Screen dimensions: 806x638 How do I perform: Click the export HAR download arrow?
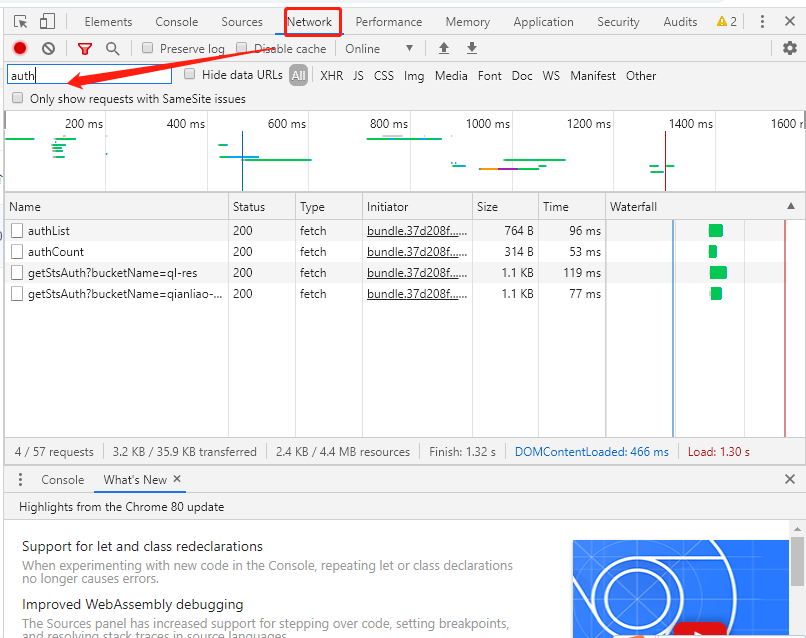[x=472, y=48]
